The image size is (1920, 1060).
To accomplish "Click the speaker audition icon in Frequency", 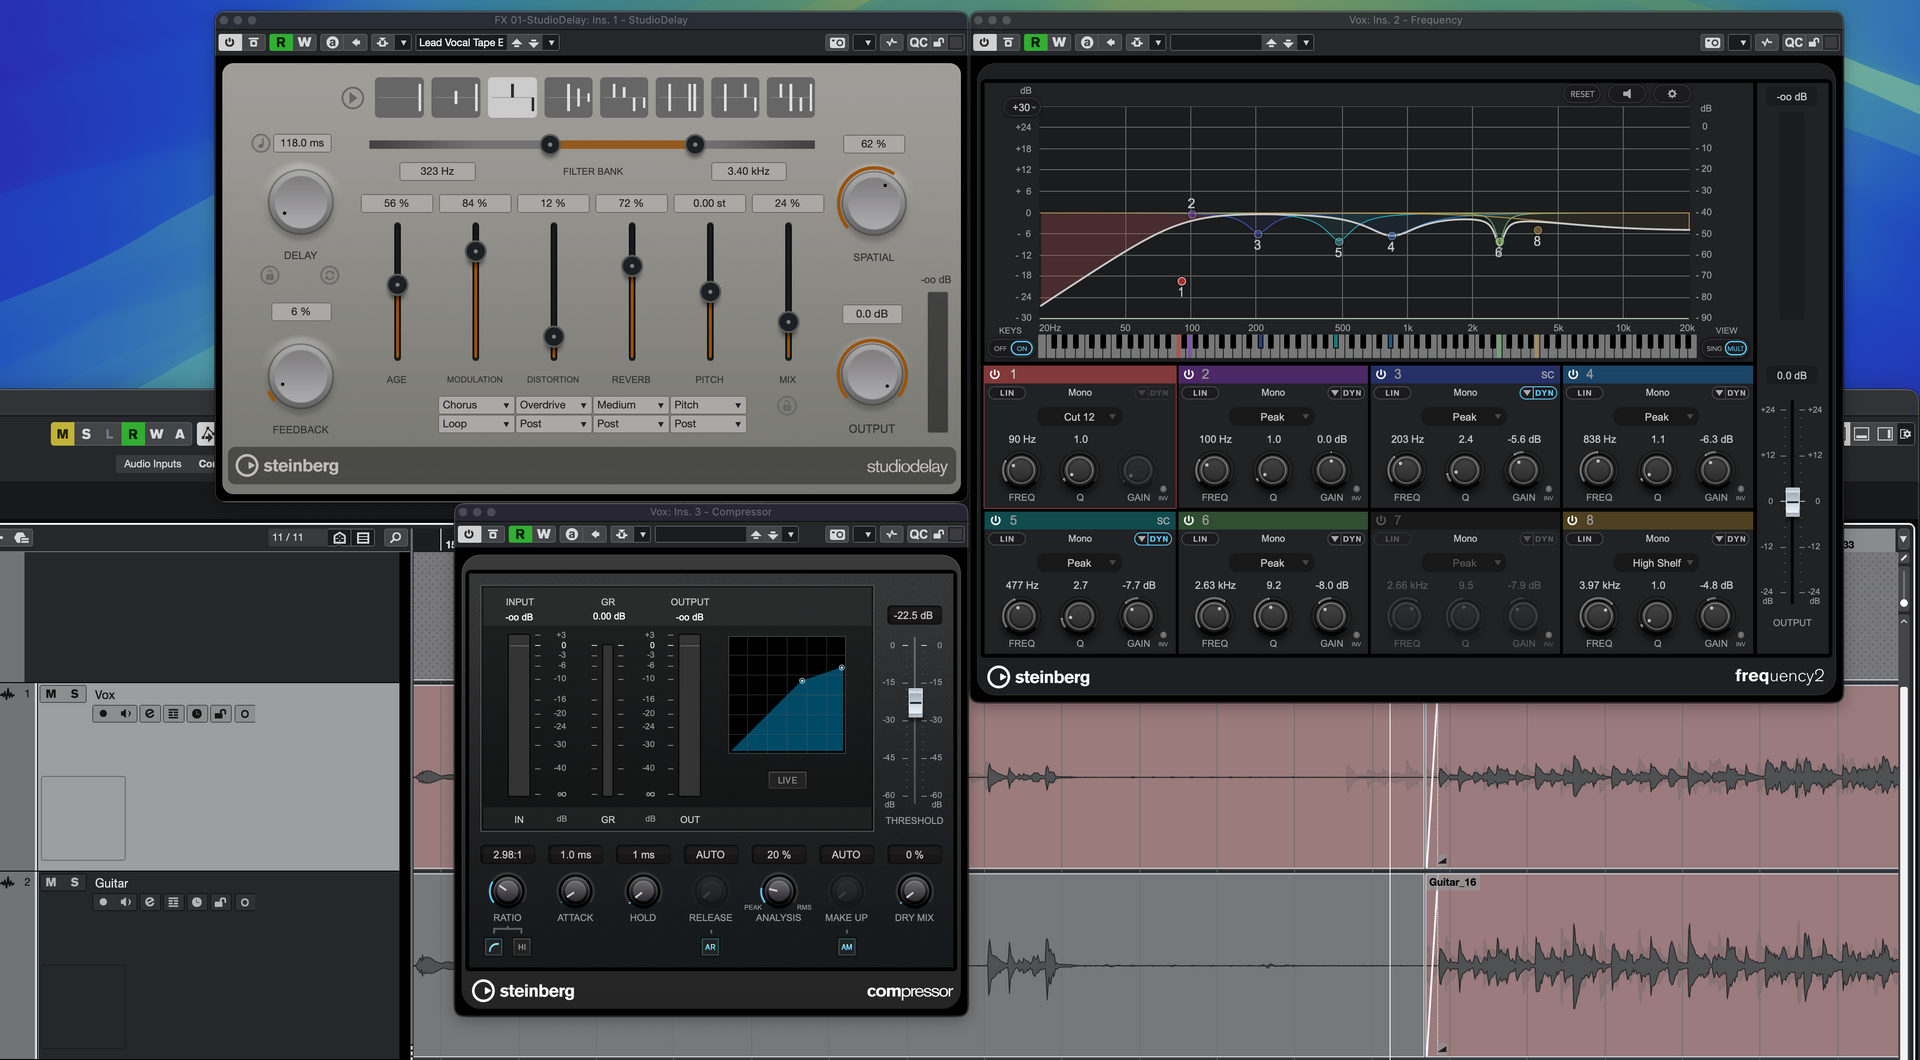I will coord(1627,94).
